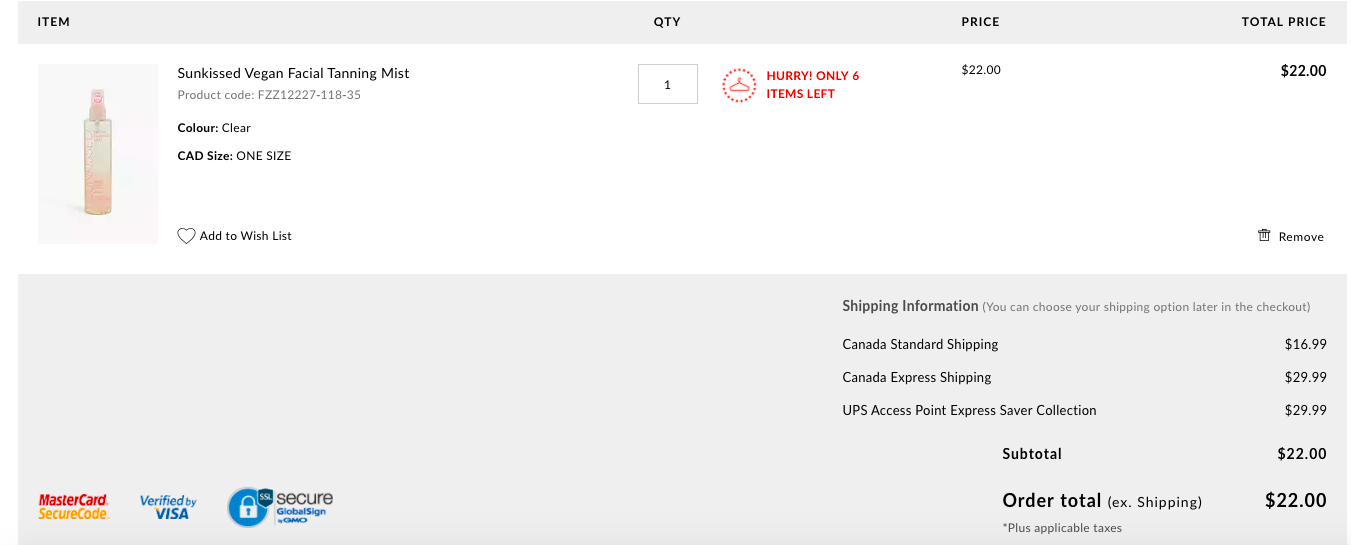Click the Verified by Visa logo
Viewport: 1351px width, 545px height.
click(167, 507)
